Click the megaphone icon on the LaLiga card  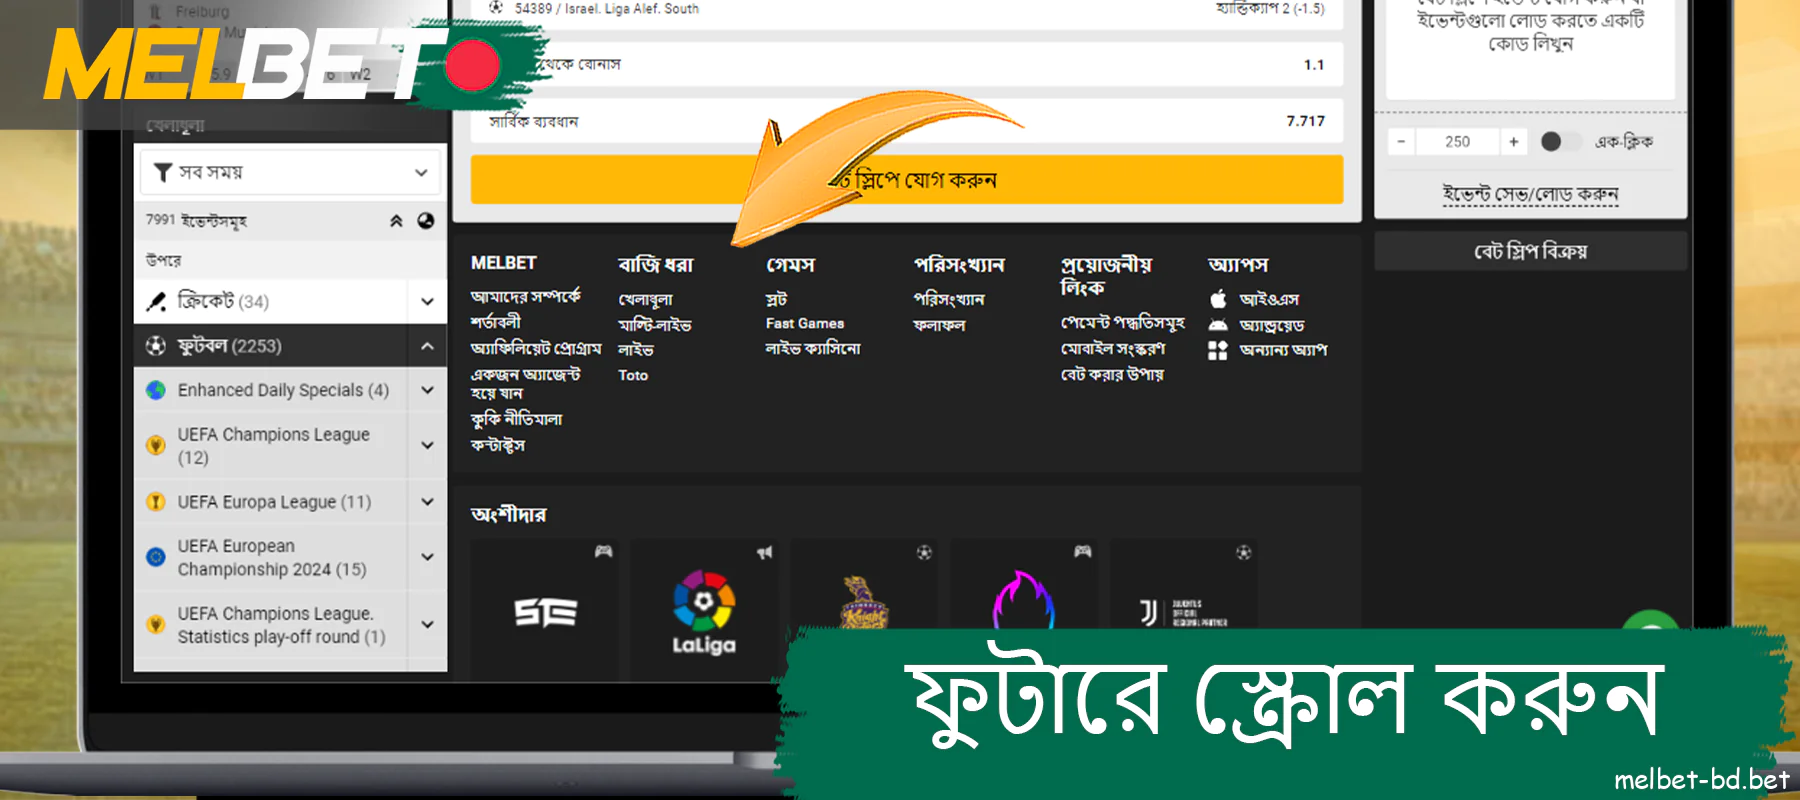pos(765,552)
